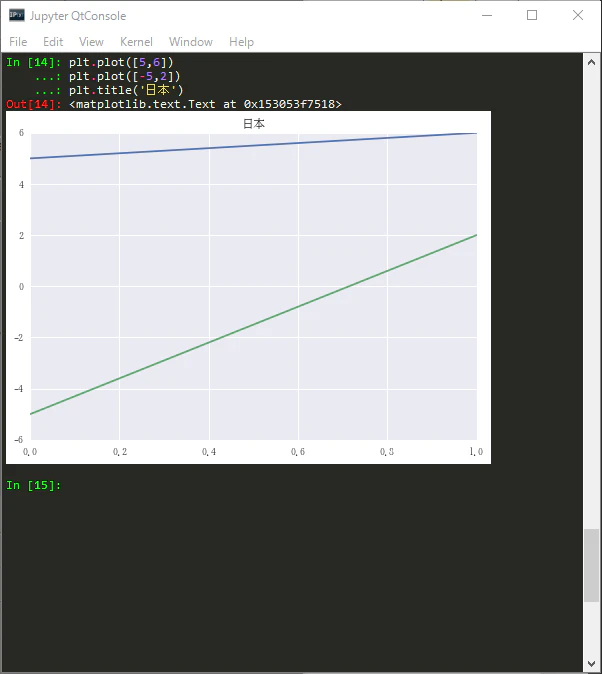
Task: Click the x-axis tick label 0.4
Action: tap(209, 452)
